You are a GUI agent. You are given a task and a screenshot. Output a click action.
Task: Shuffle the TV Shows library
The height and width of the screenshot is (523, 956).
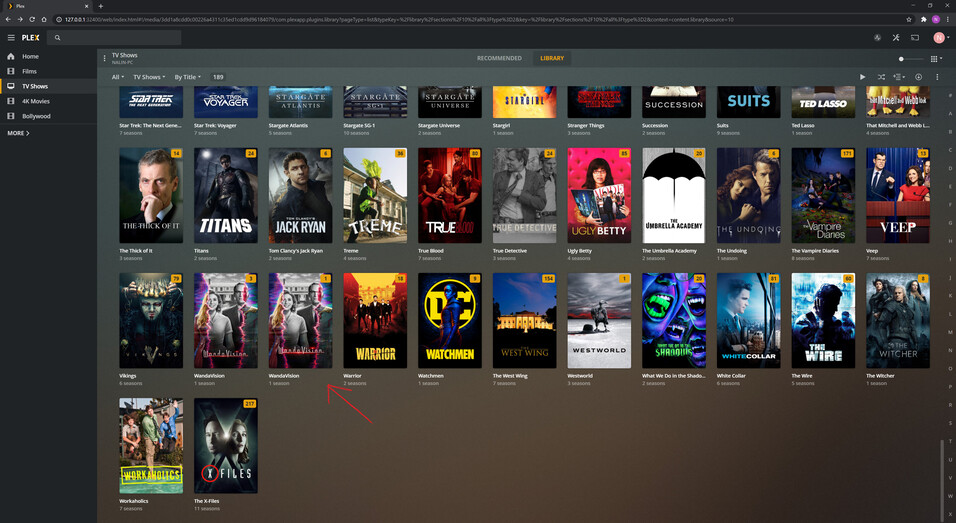(881, 77)
